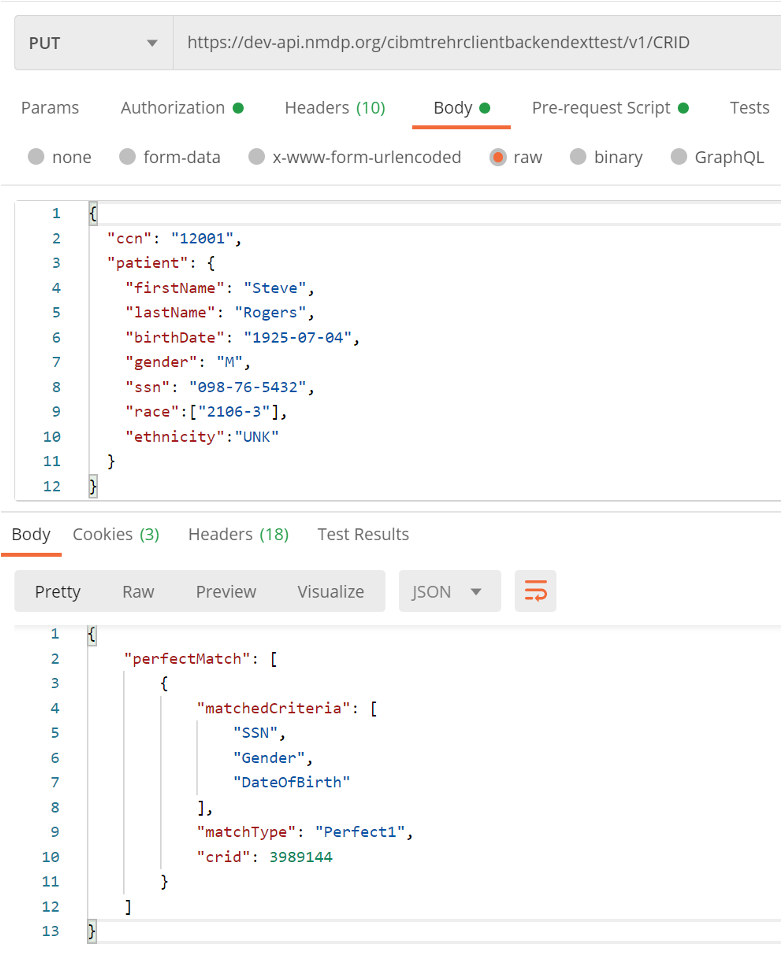The width and height of the screenshot is (782, 956).
Task: Open the PUT method dropdown
Action: pos(94,43)
